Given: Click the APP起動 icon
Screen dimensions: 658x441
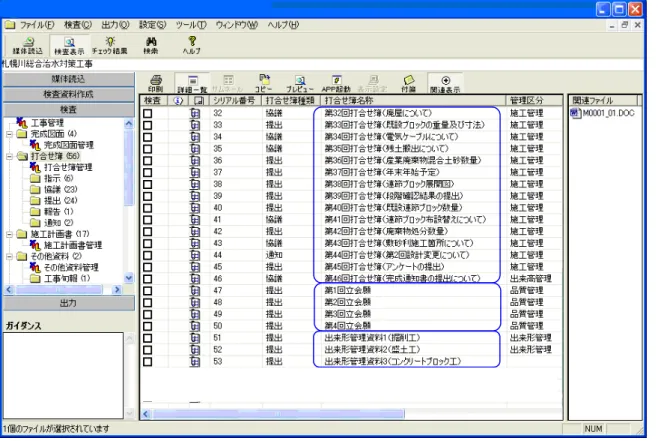Looking at the screenshot, I should pos(336,83).
